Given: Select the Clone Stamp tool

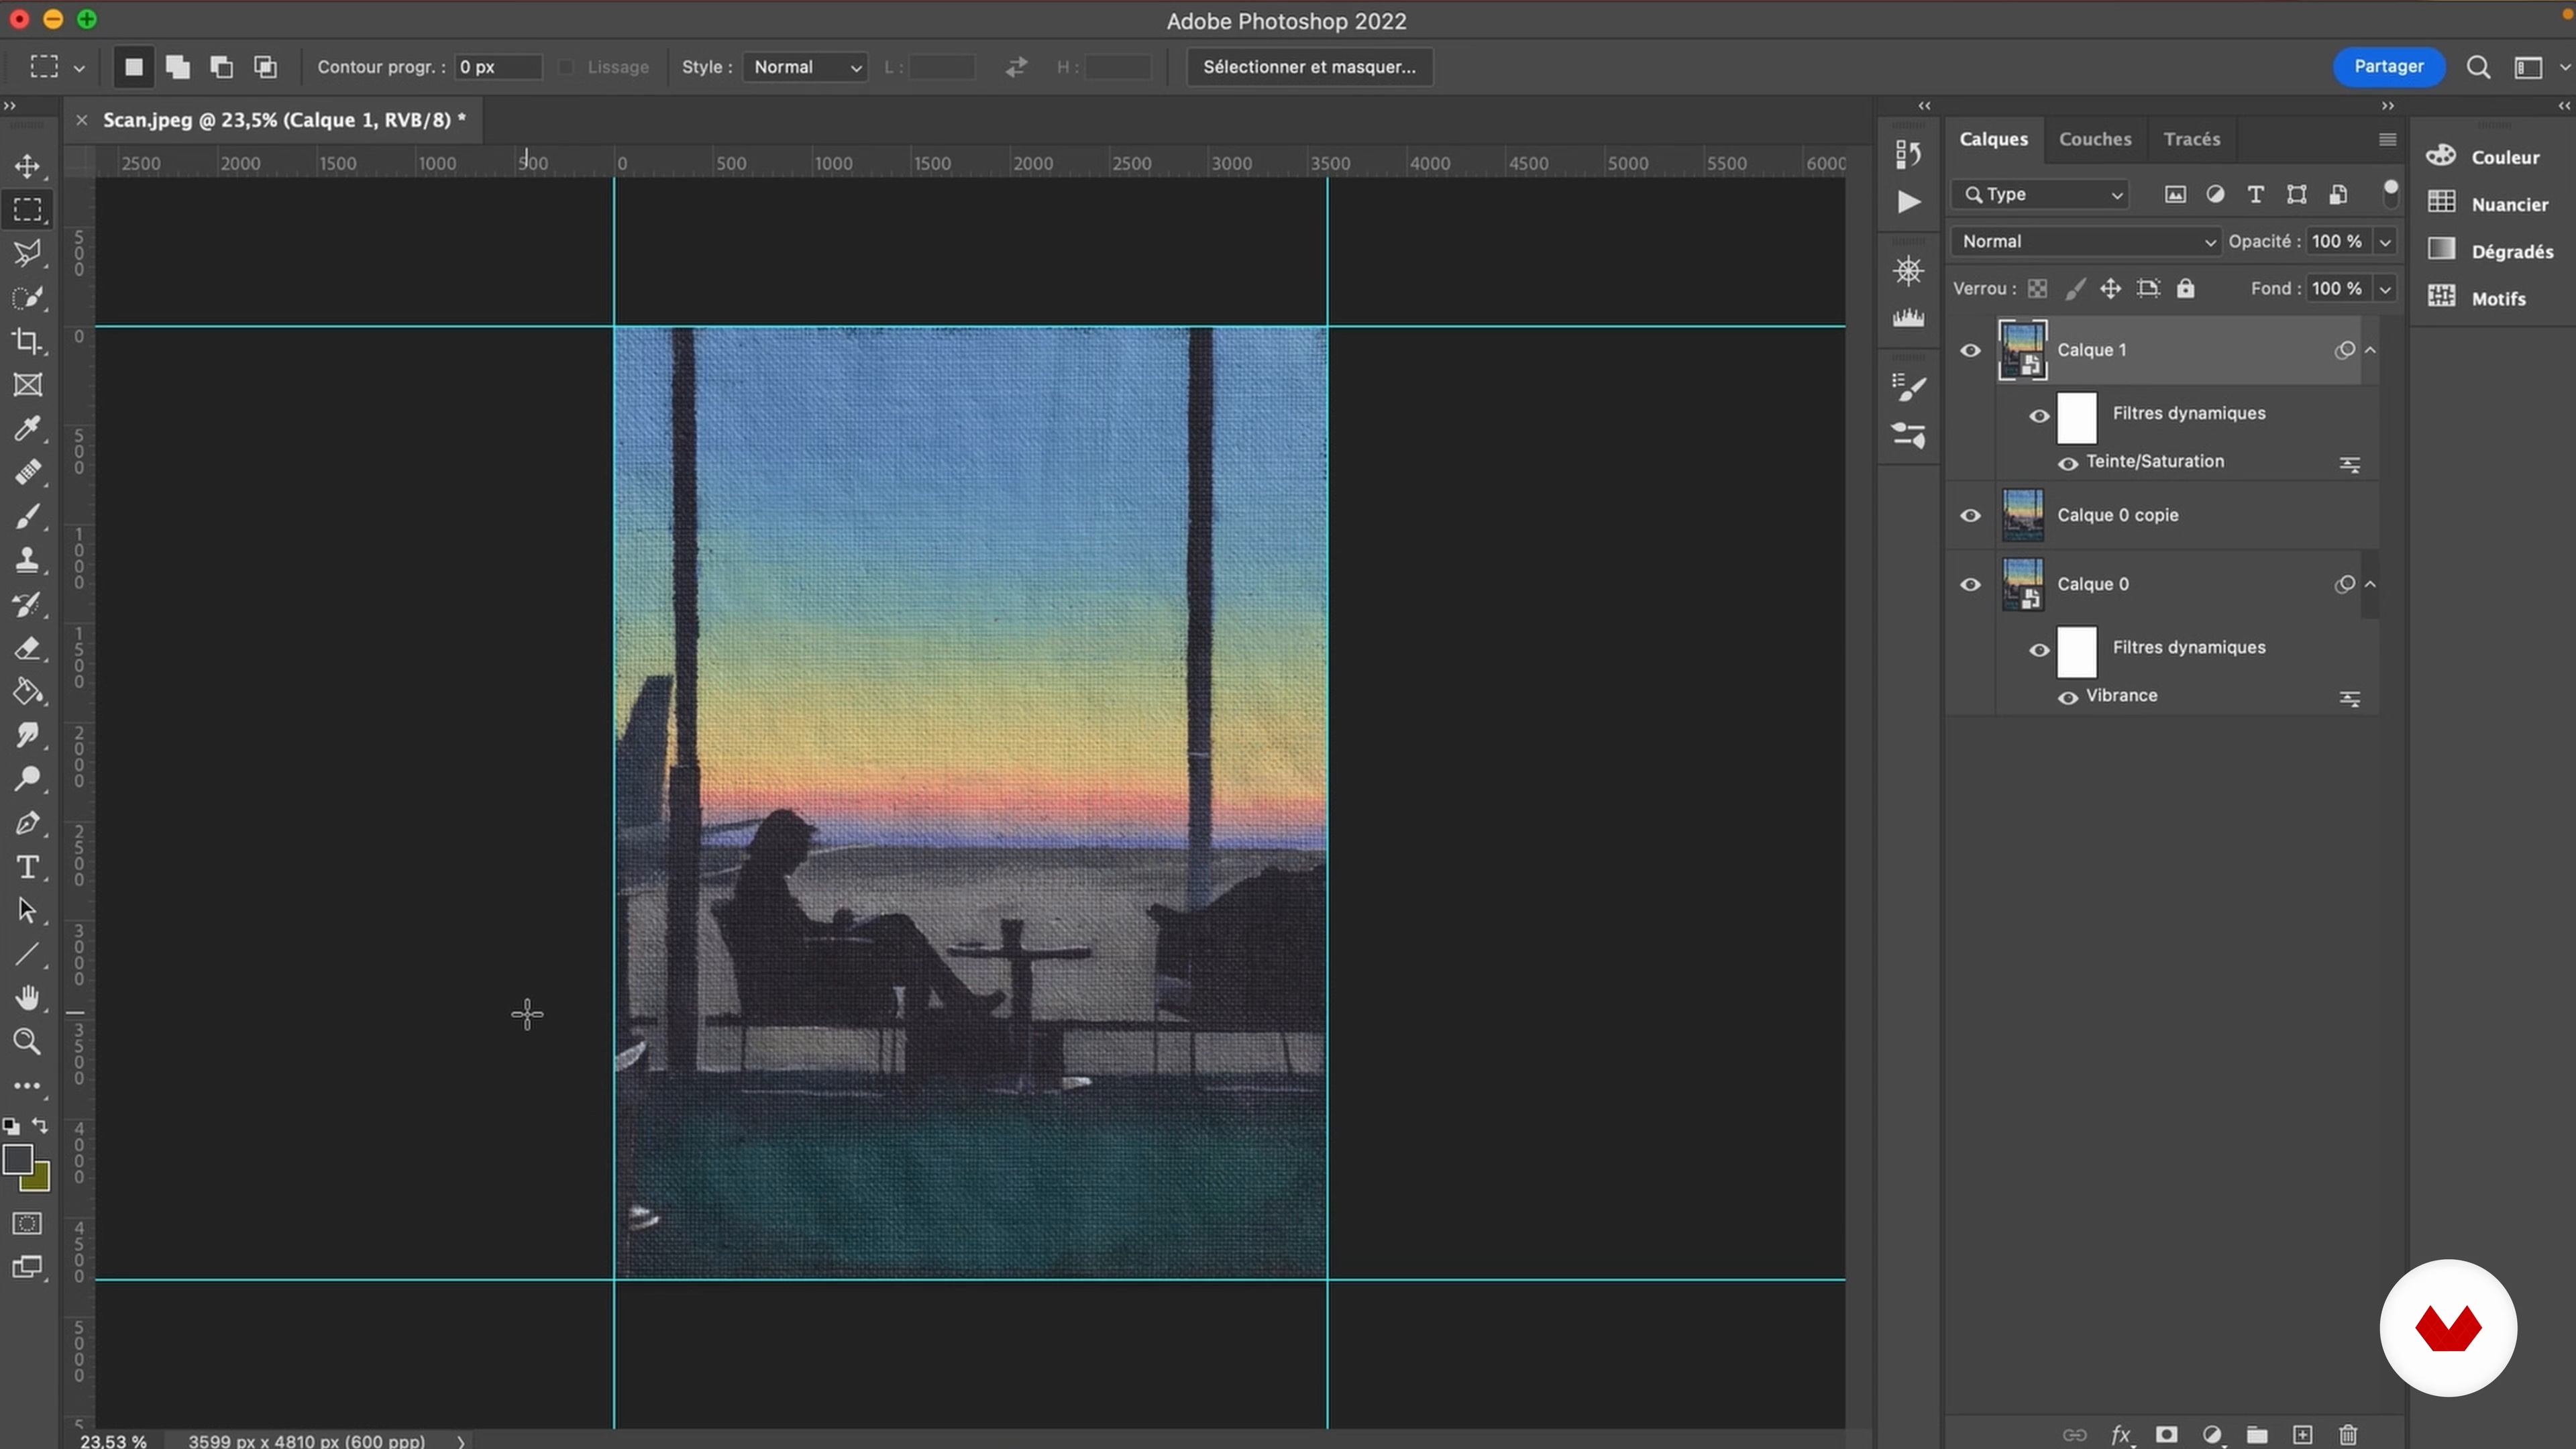Looking at the screenshot, I should (27, 560).
